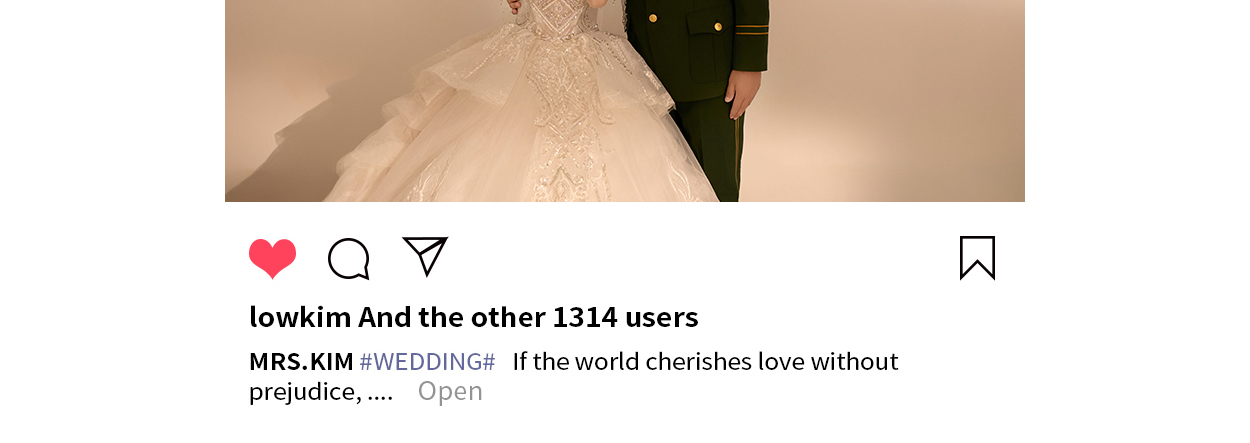
Task: Browse the #WEDDING# hashtag
Action: pyautogui.click(x=427, y=362)
